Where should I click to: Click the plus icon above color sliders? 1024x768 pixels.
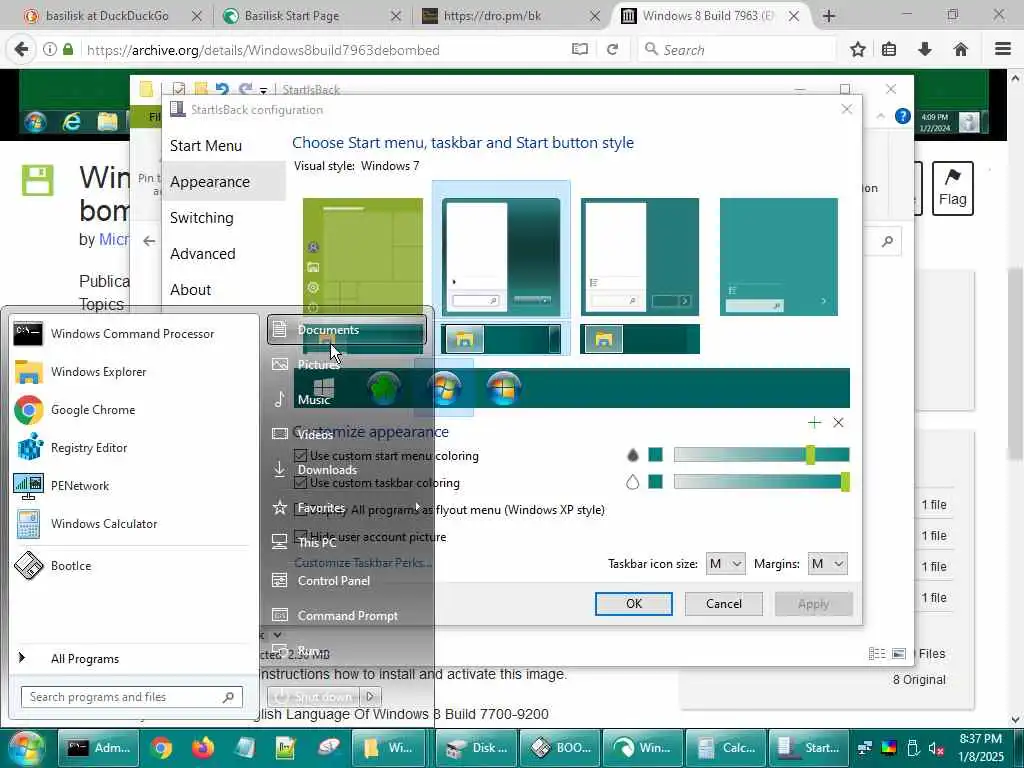tap(814, 423)
